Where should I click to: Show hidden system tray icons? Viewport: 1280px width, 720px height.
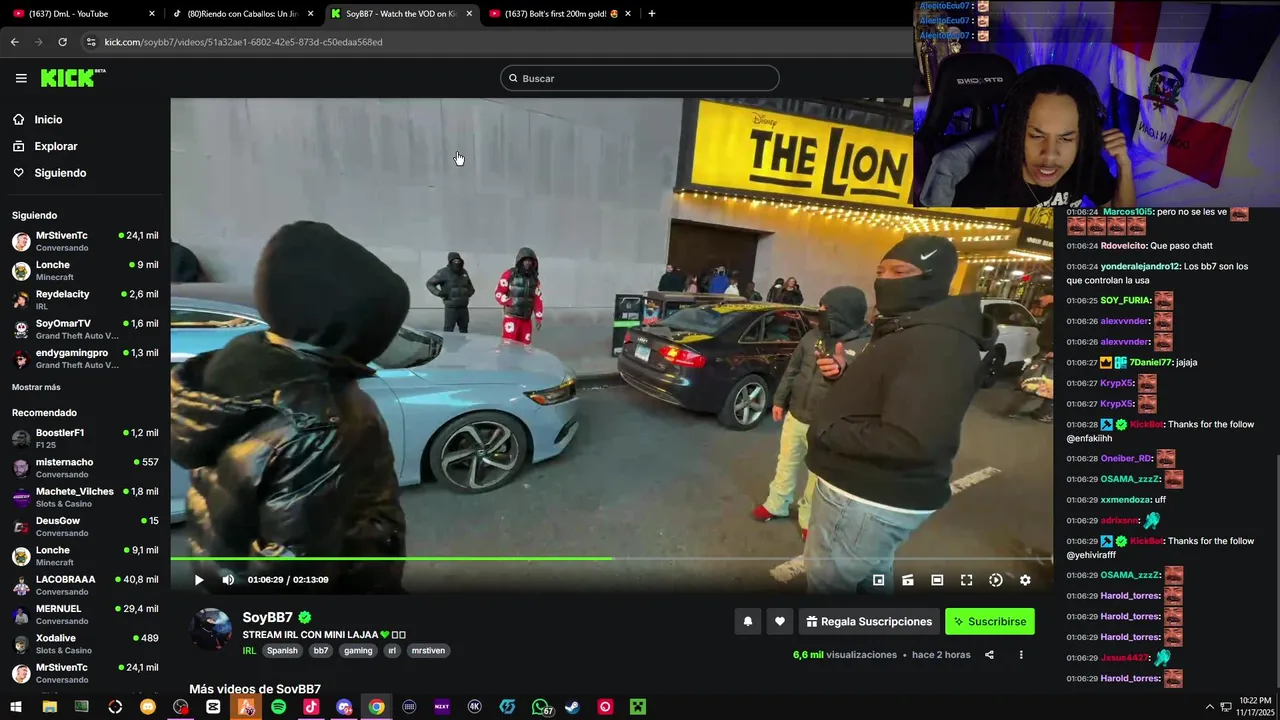click(x=1210, y=707)
